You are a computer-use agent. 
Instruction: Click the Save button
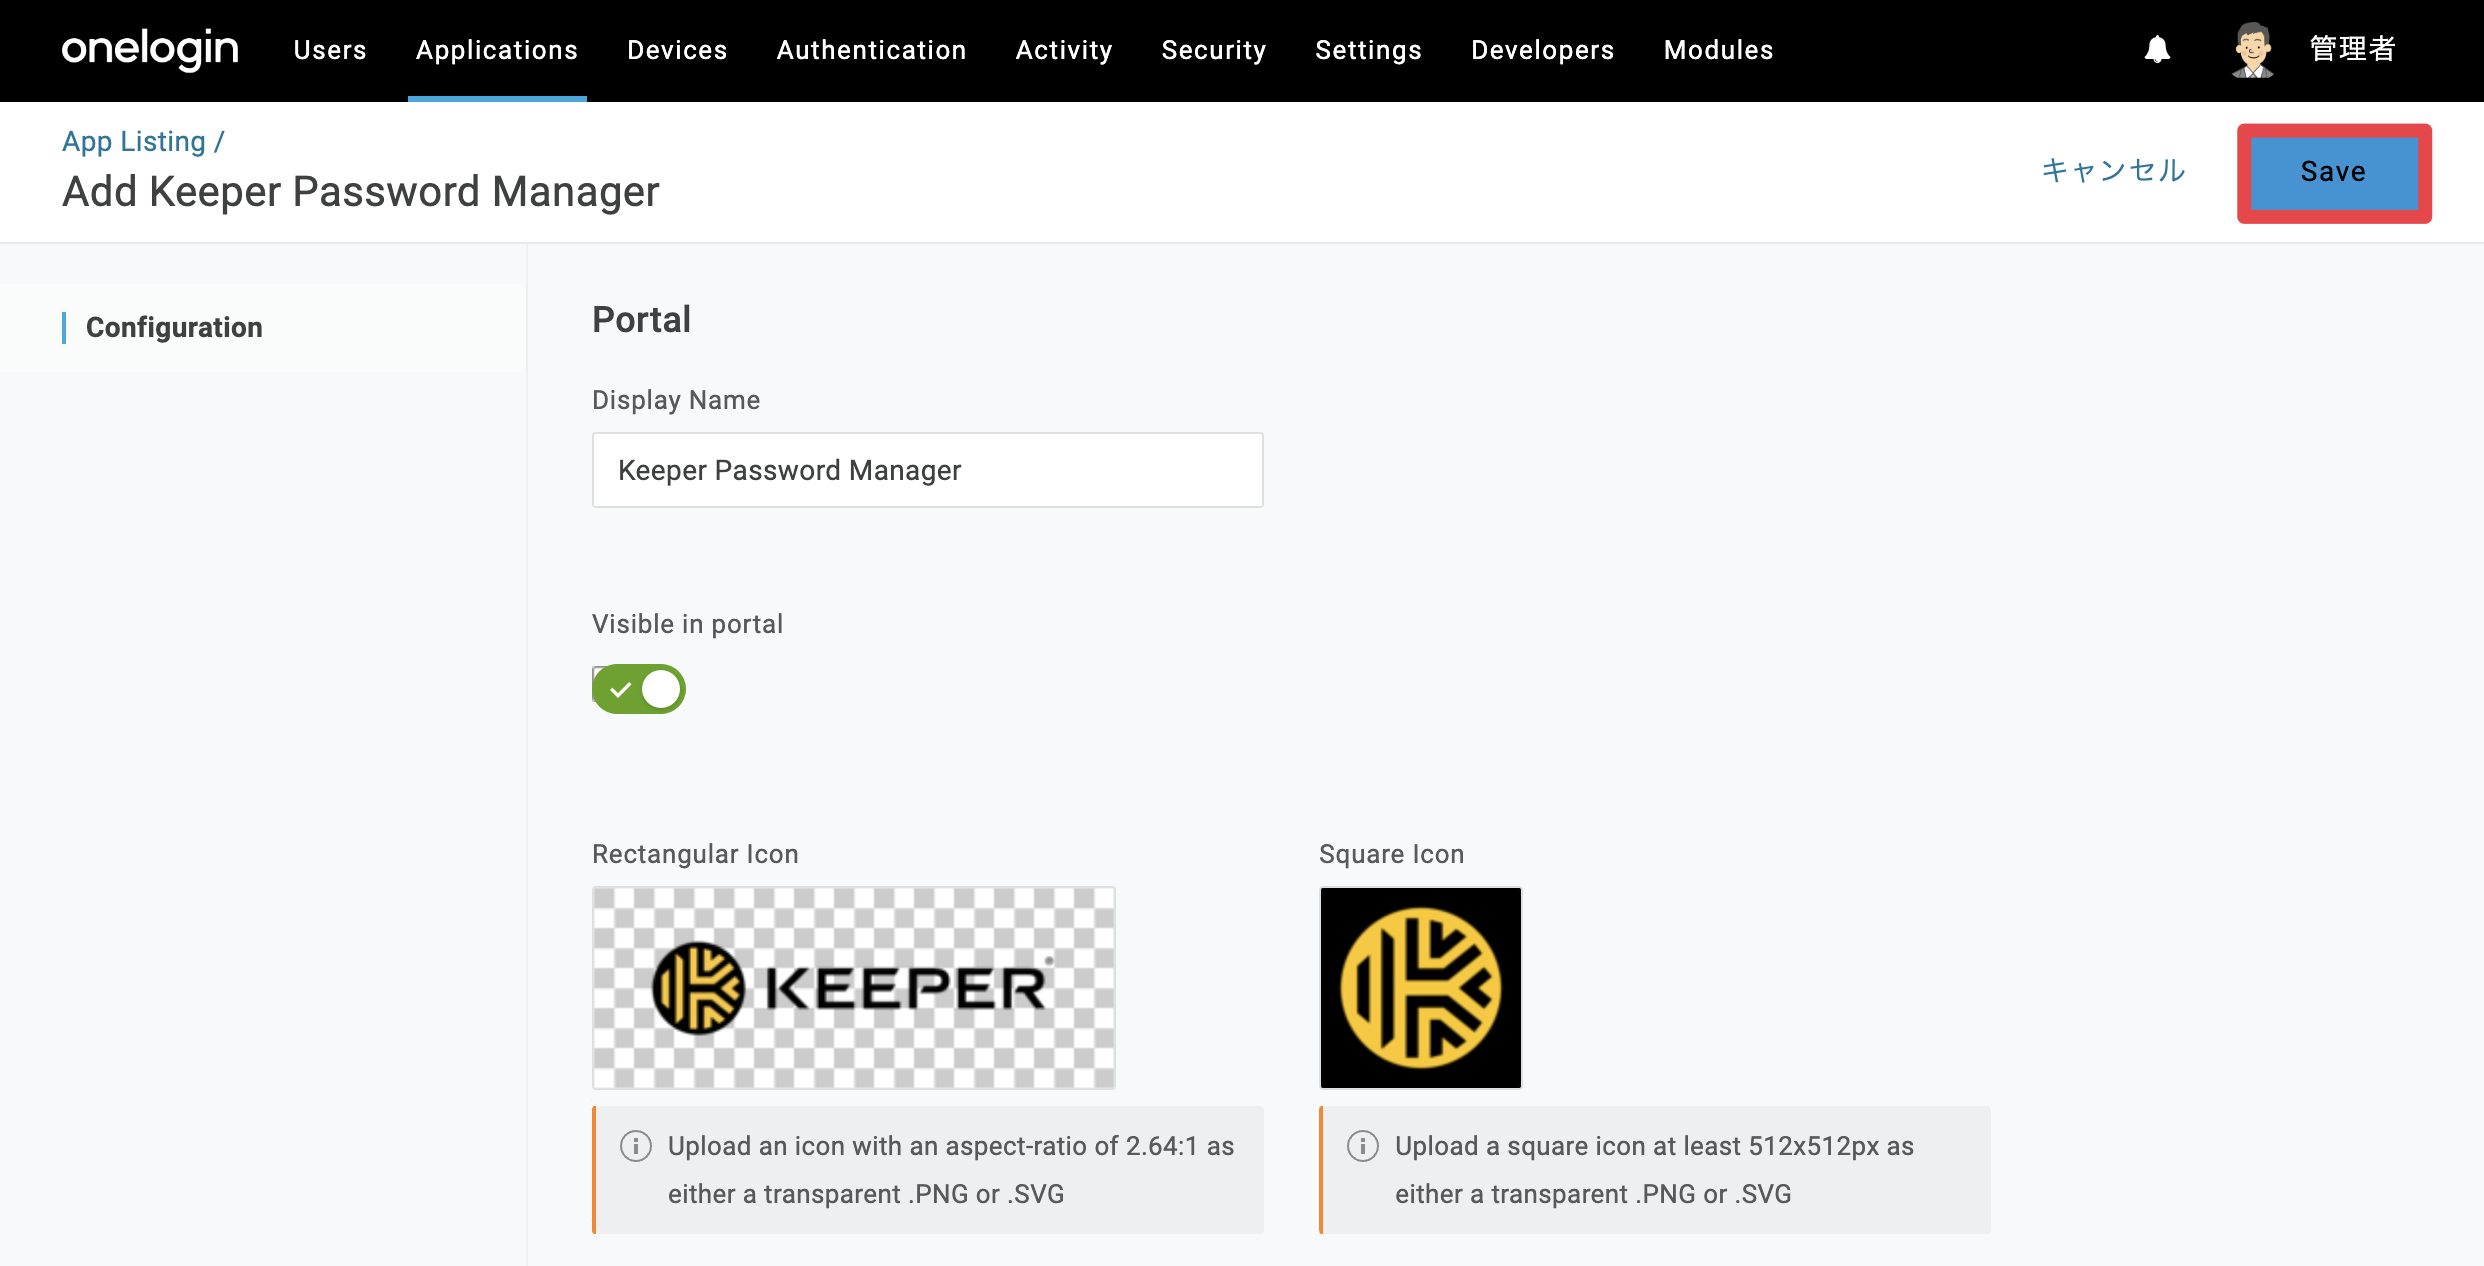[2334, 172]
